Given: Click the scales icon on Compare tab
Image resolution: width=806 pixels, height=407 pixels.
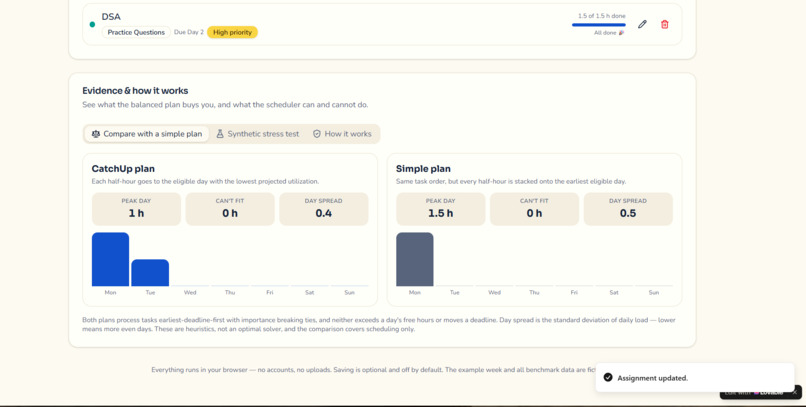Looking at the screenshot, I should [96, 134].
